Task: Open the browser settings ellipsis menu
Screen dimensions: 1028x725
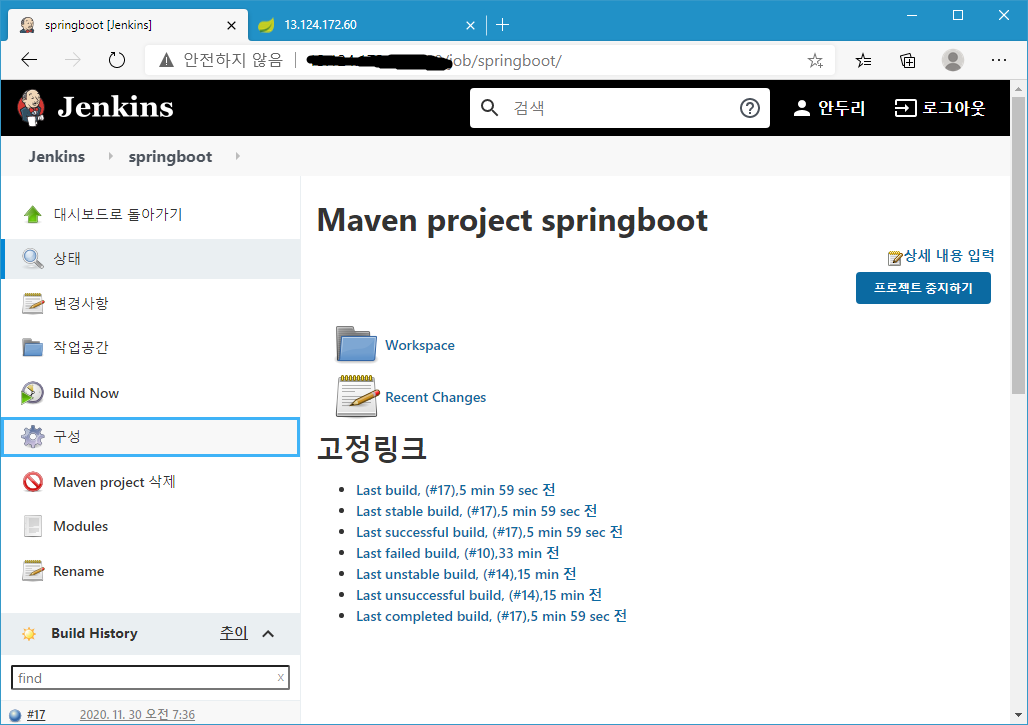Action: pos(998,60)
